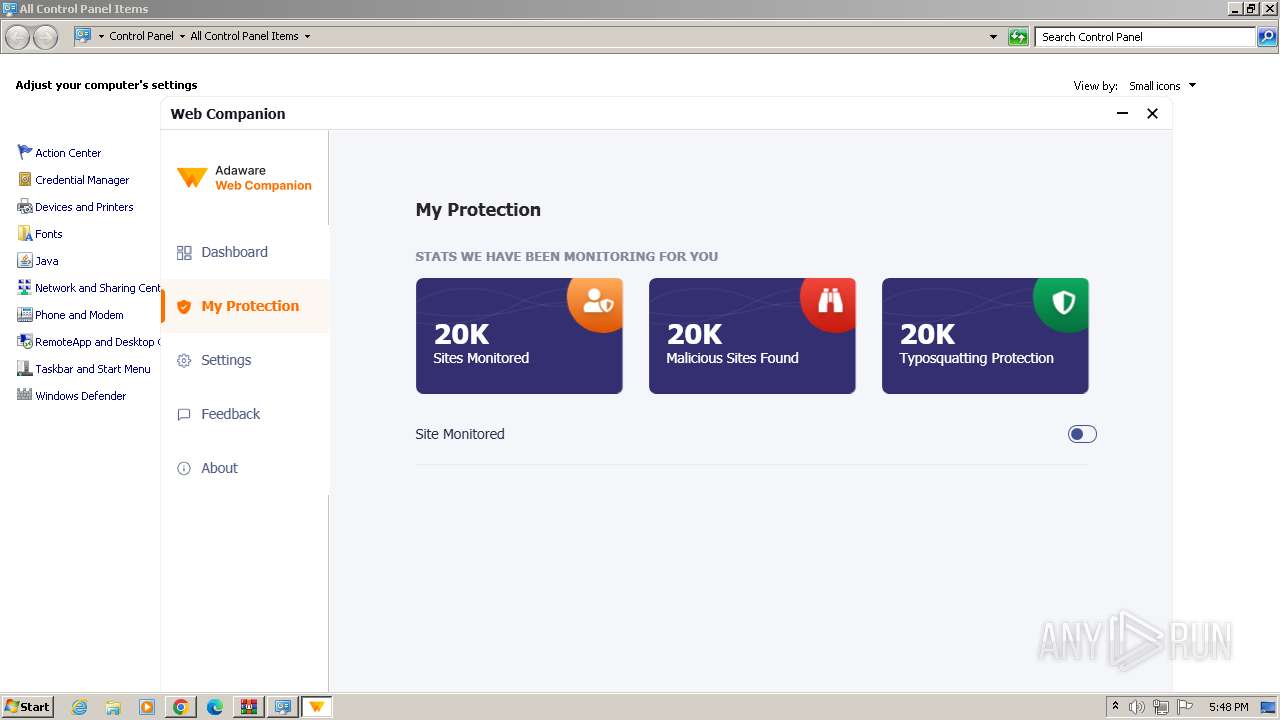Click the Malicious Sites Found 20K card

(x=752, y=336)
